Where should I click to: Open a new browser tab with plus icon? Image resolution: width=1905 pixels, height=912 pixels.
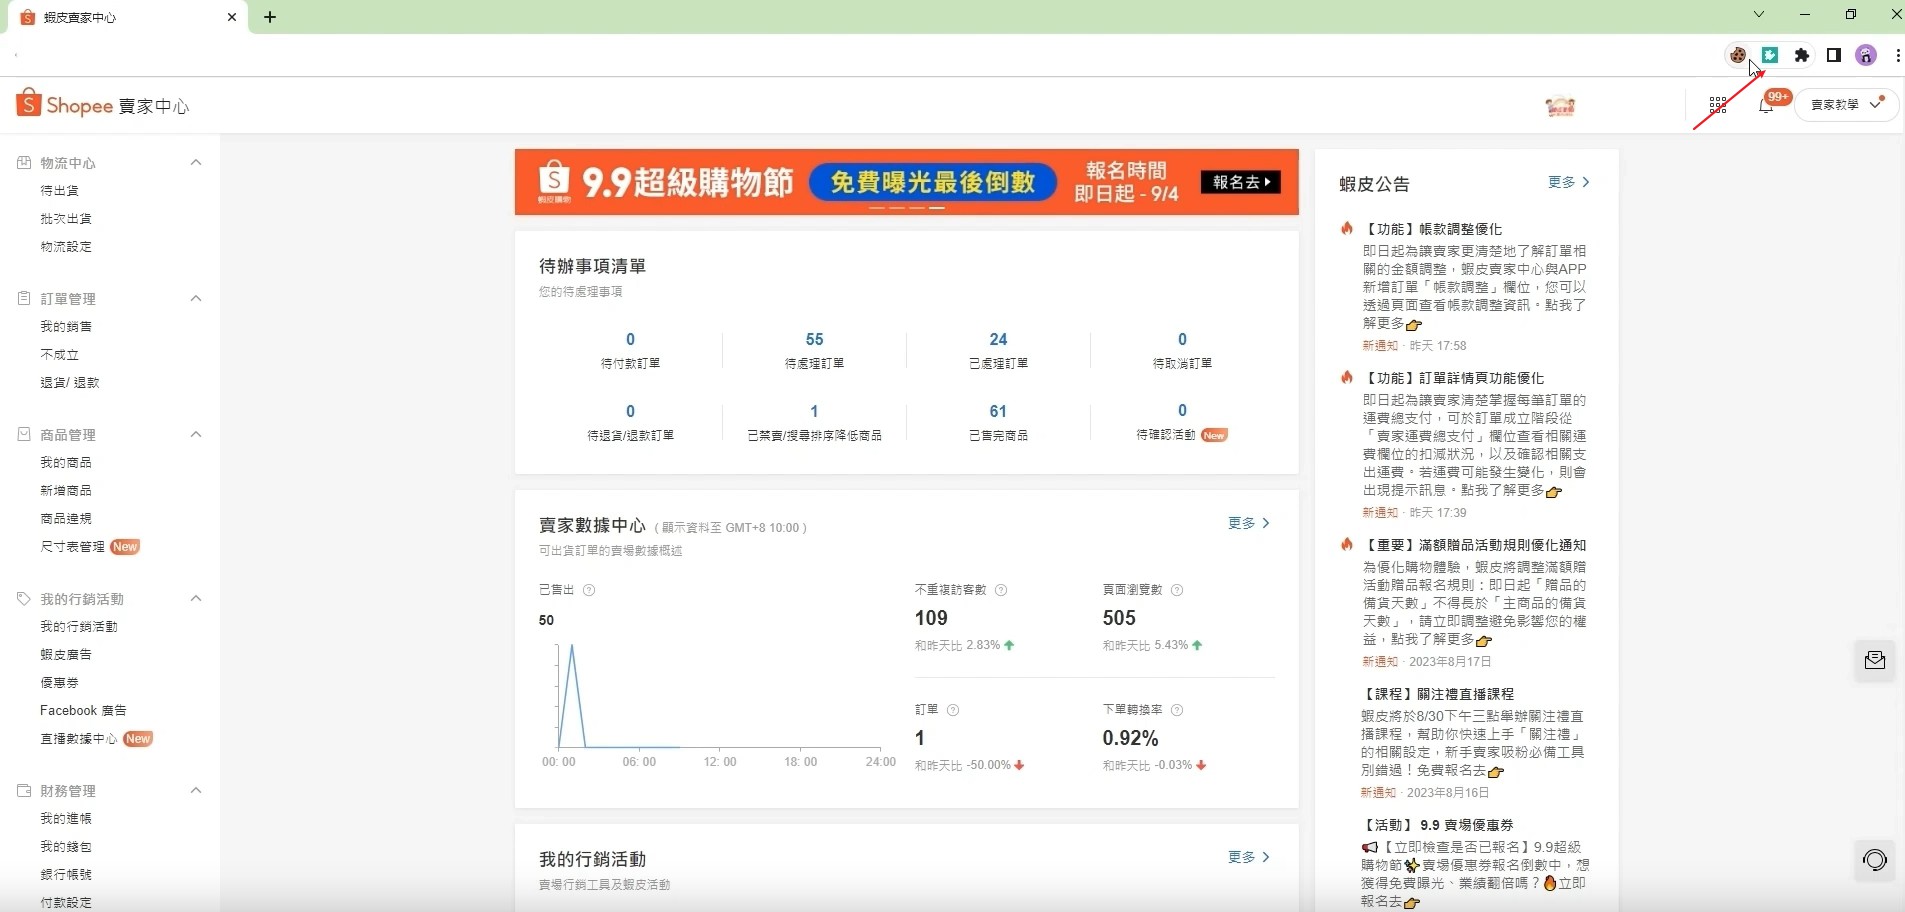tap(270, 17)
